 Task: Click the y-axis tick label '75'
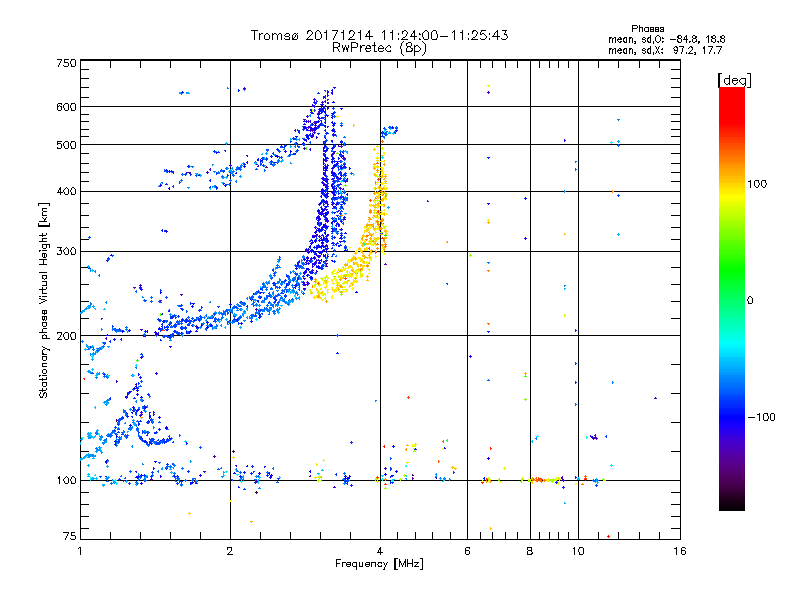tap(70, 536)
